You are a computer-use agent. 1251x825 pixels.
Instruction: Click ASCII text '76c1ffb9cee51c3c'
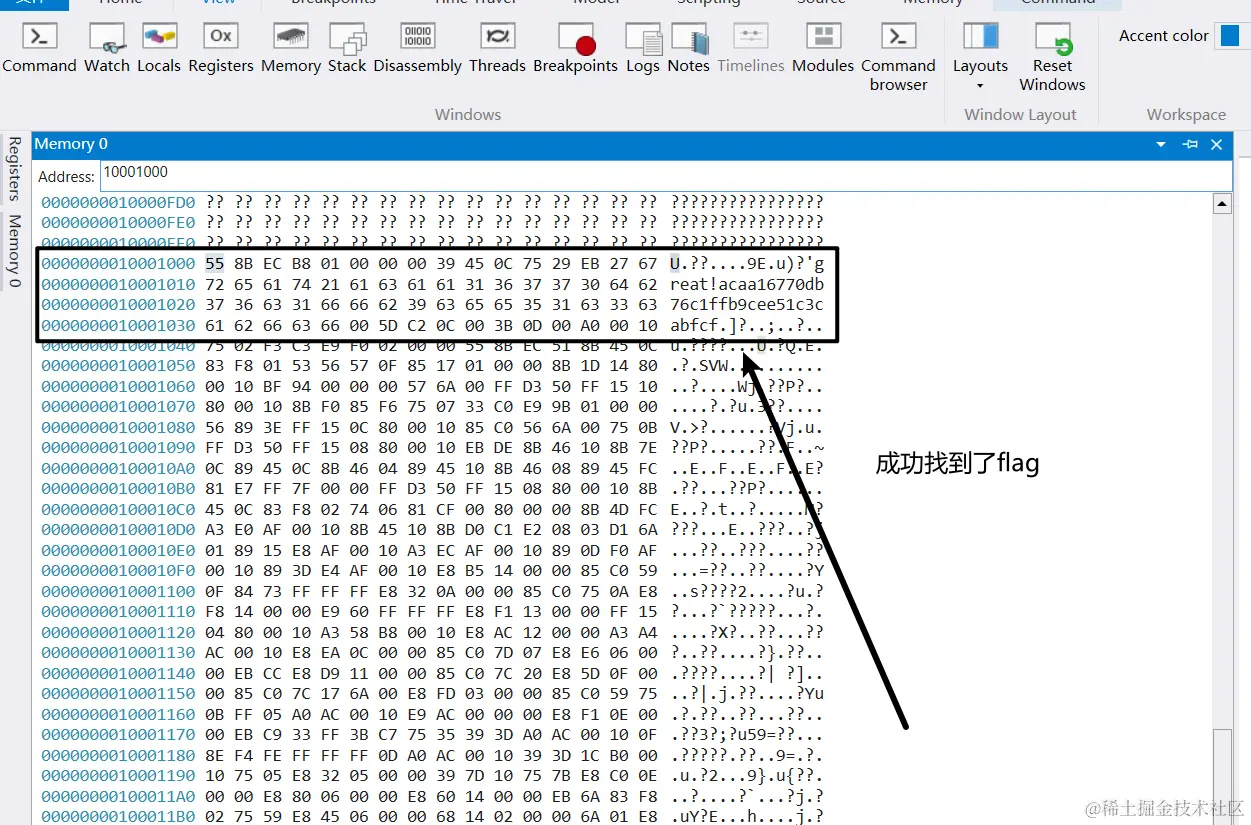[747, 305]
